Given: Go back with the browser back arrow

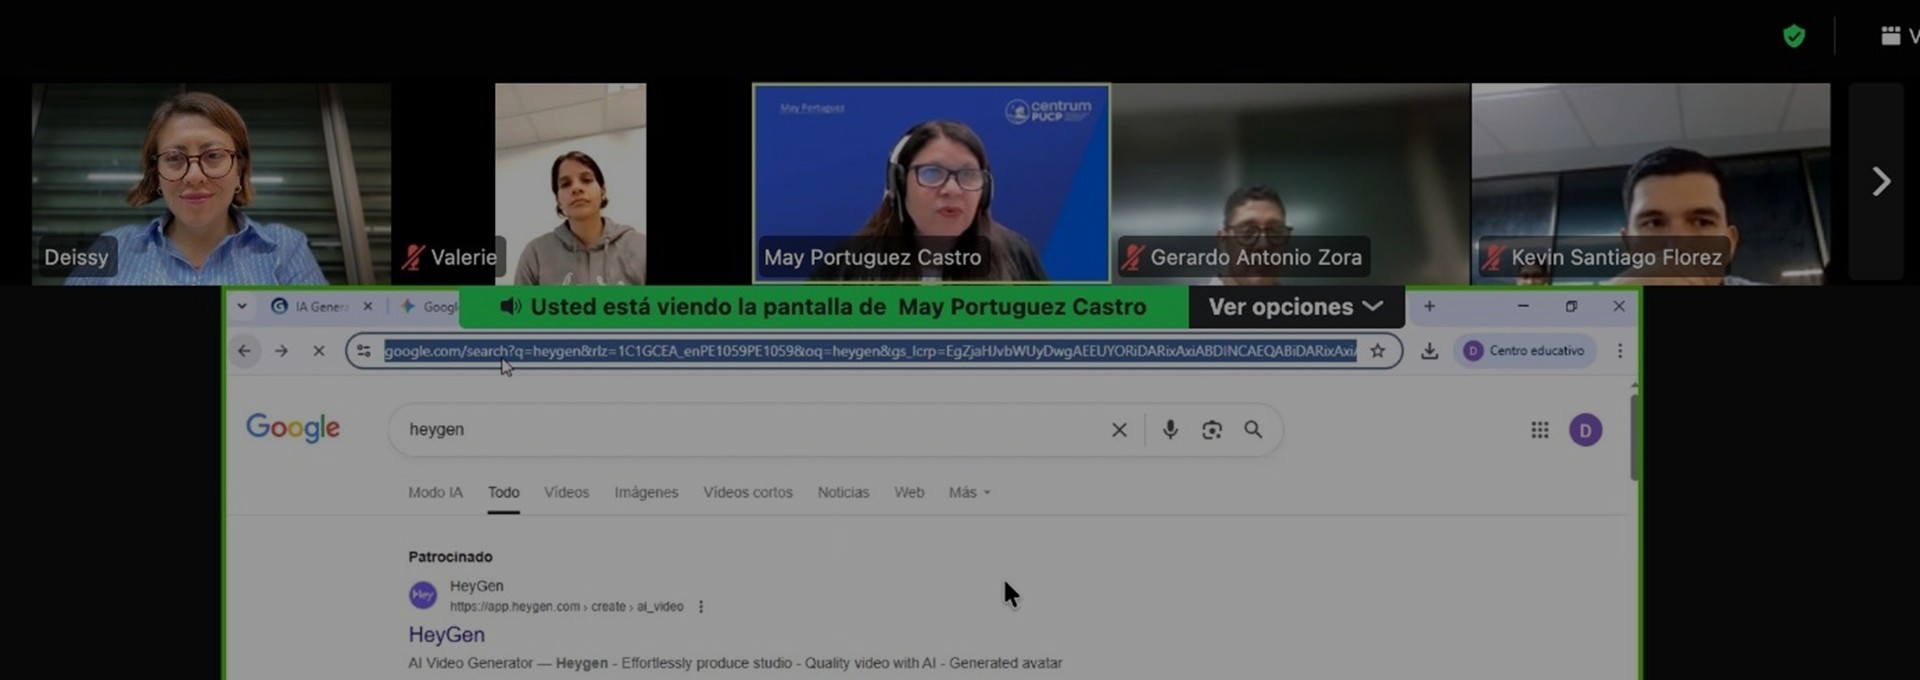Looking at the screenshot, I should [245, 351].
